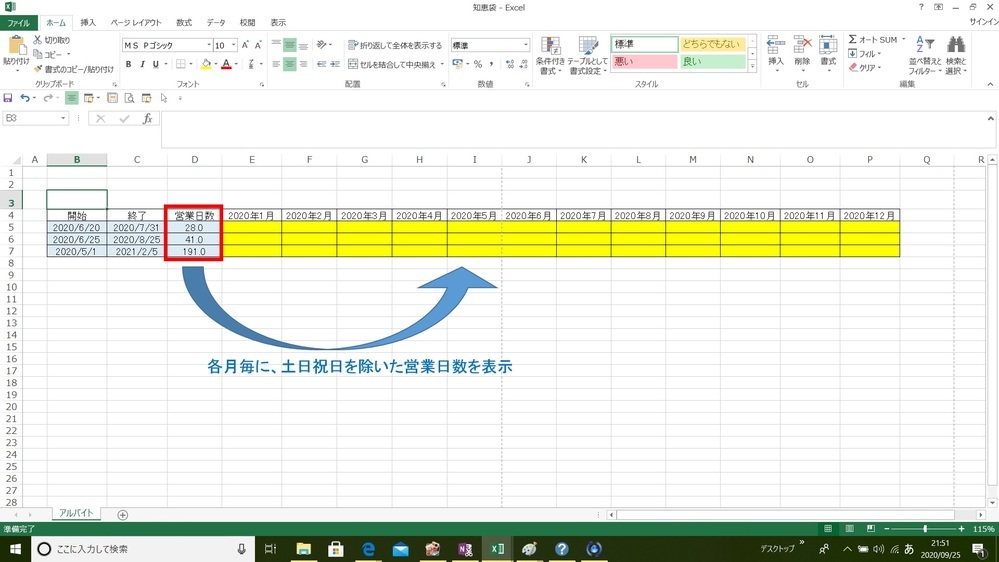
Task: Click the Increase Font Size icon
Action: coord(245,45)
